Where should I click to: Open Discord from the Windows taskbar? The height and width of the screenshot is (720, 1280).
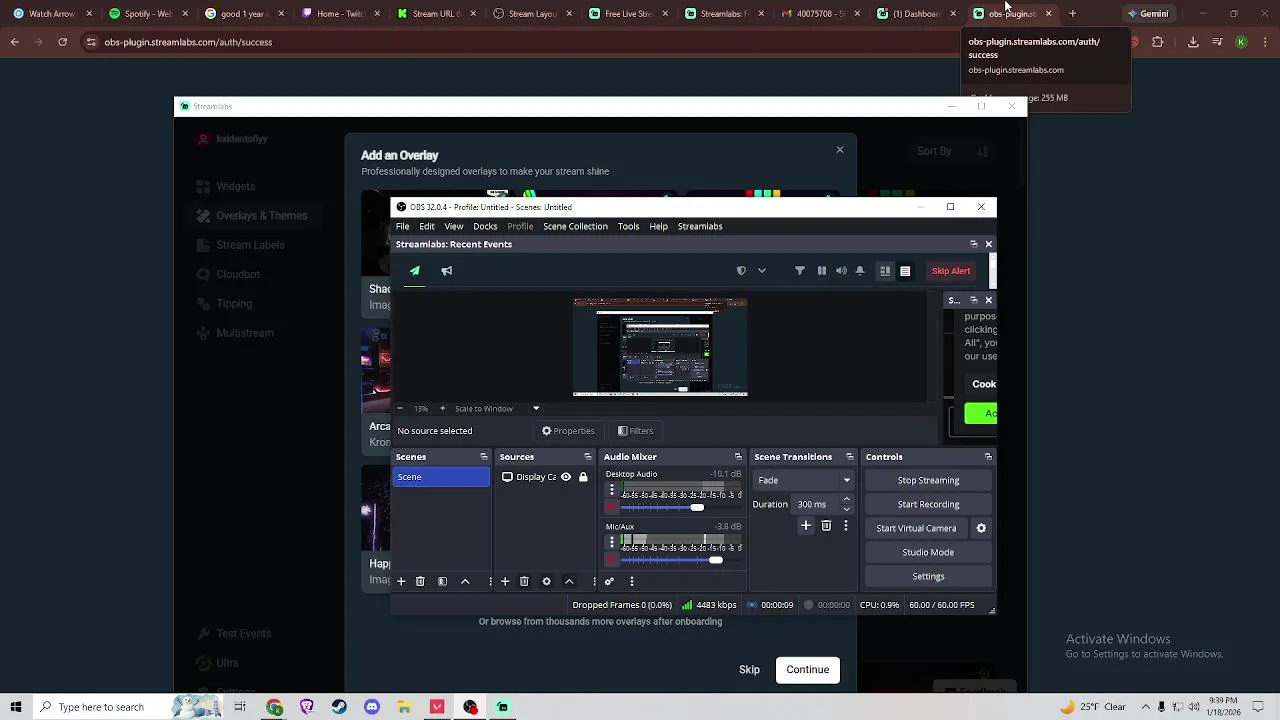(x=372, y=707)
